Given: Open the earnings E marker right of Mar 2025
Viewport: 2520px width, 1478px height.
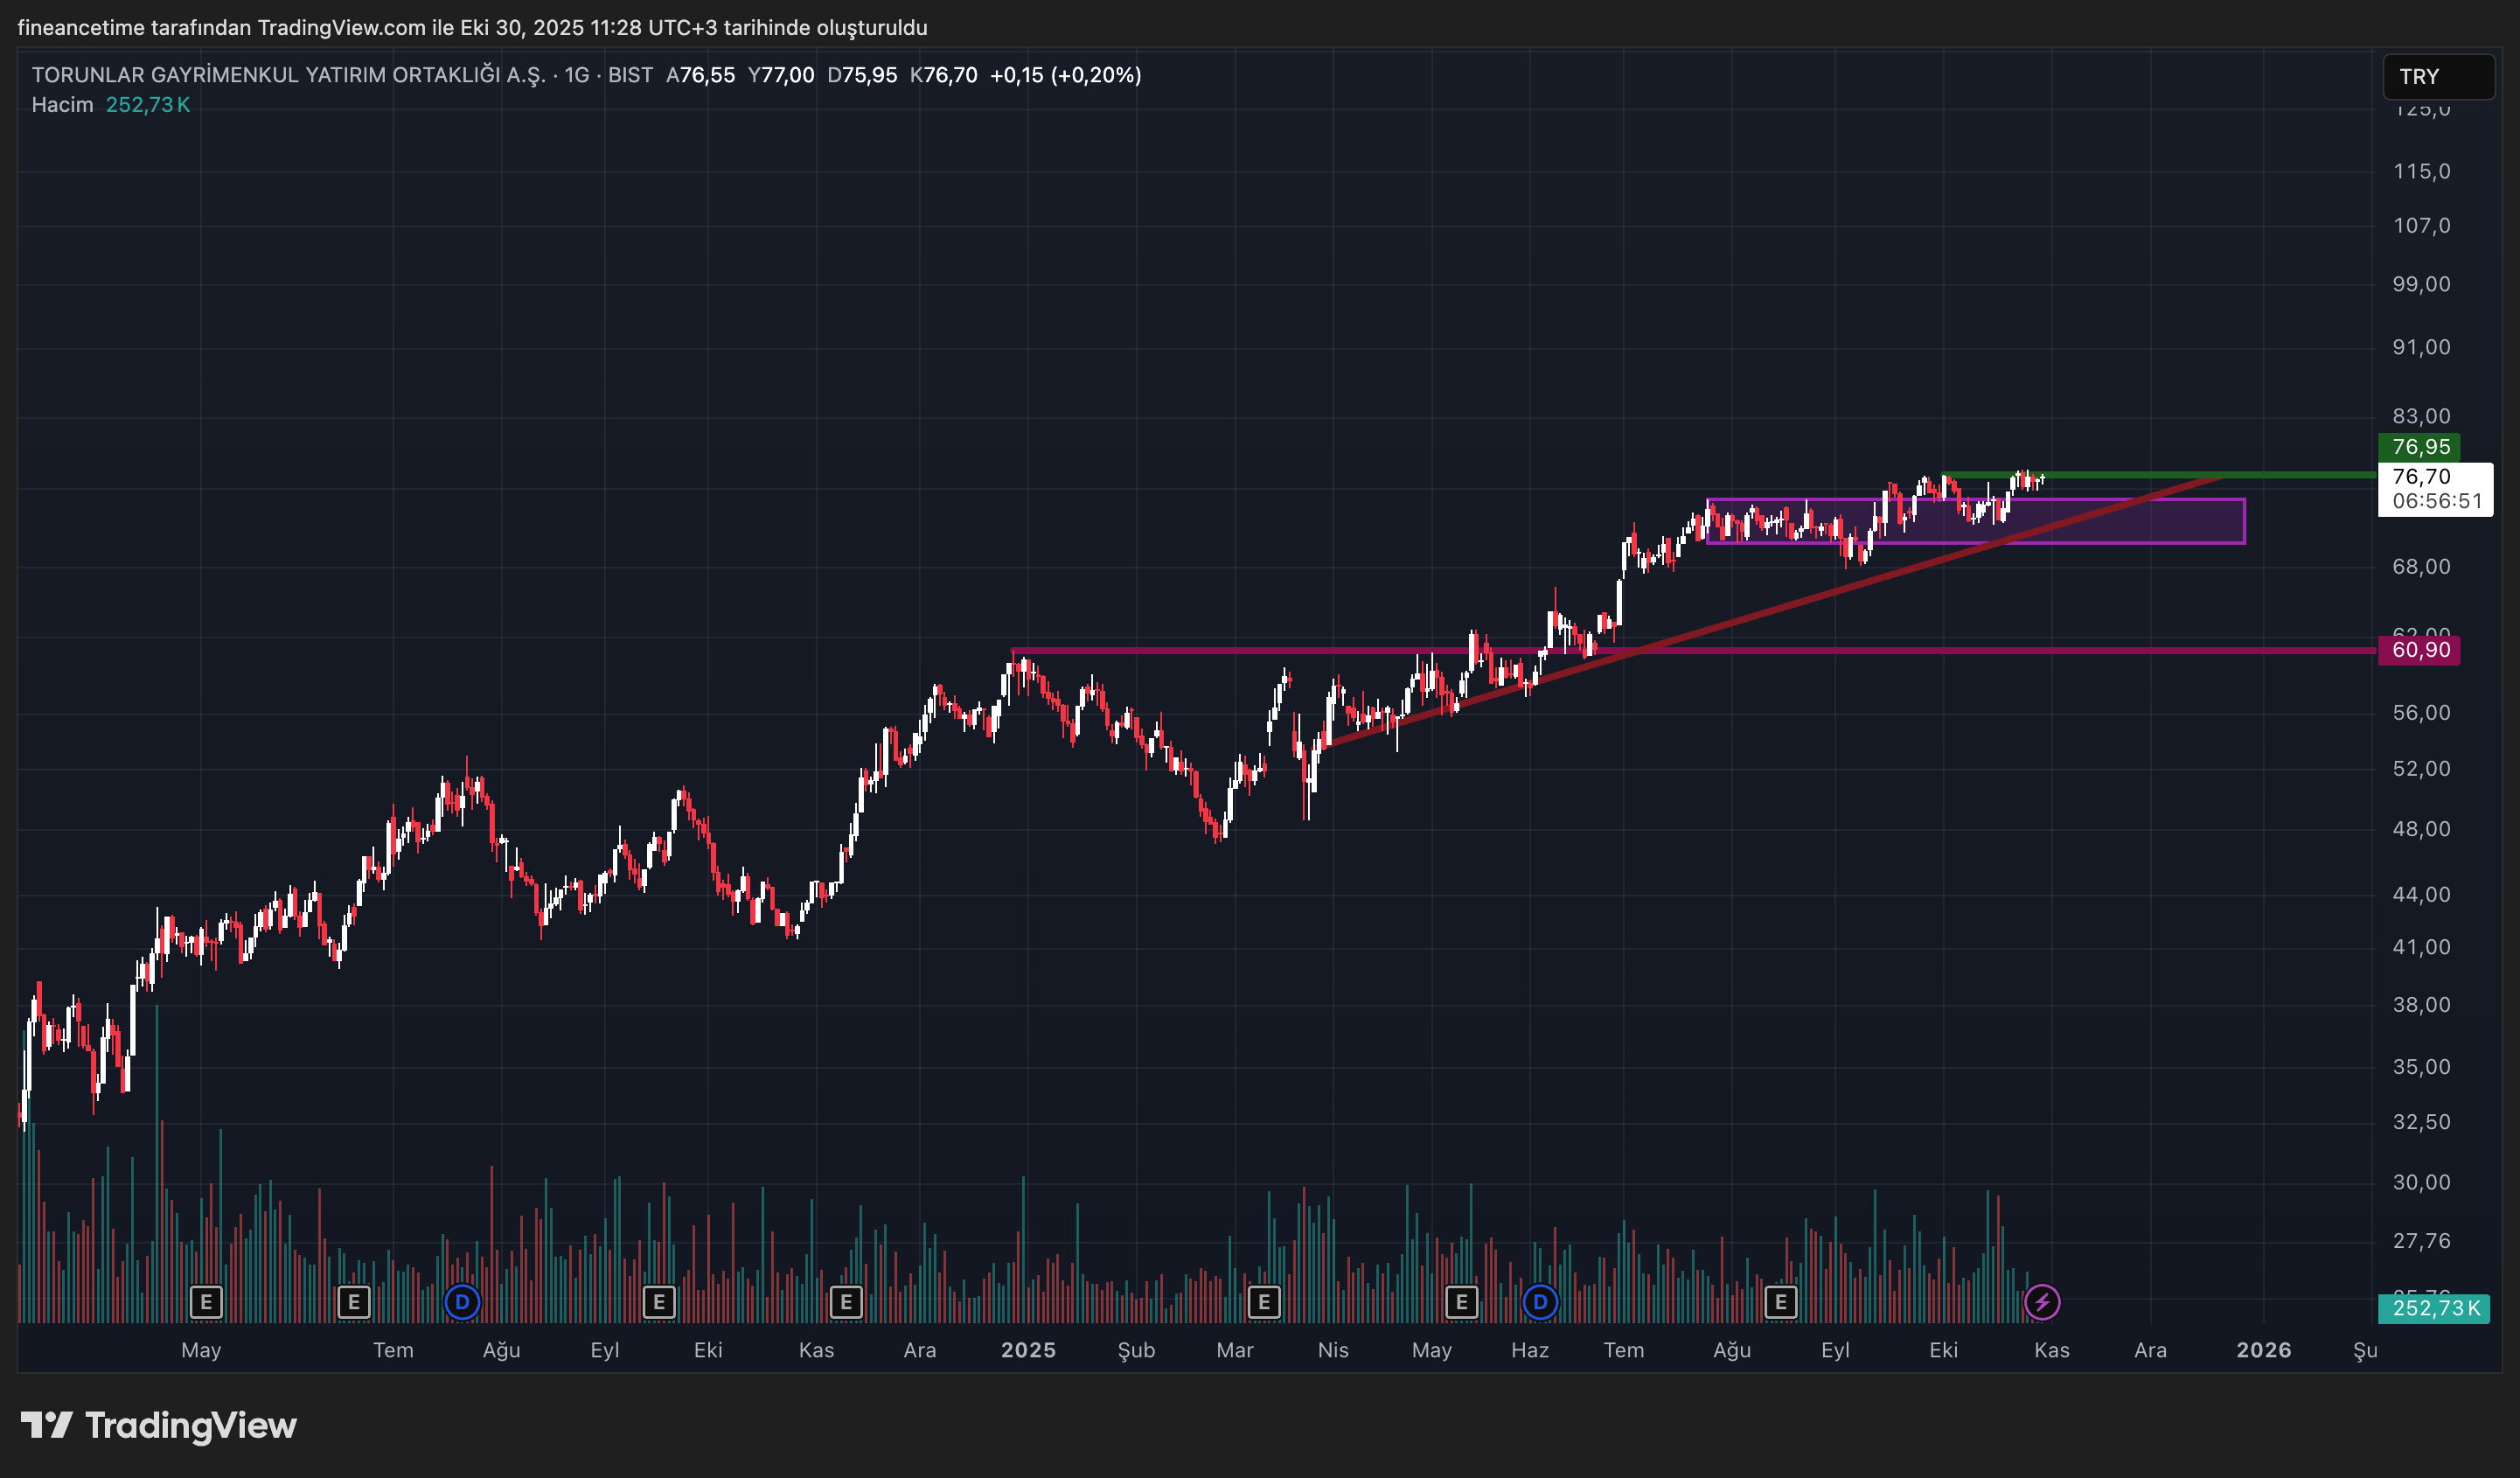Looking at the screenshot, I should [1264, 1302].
